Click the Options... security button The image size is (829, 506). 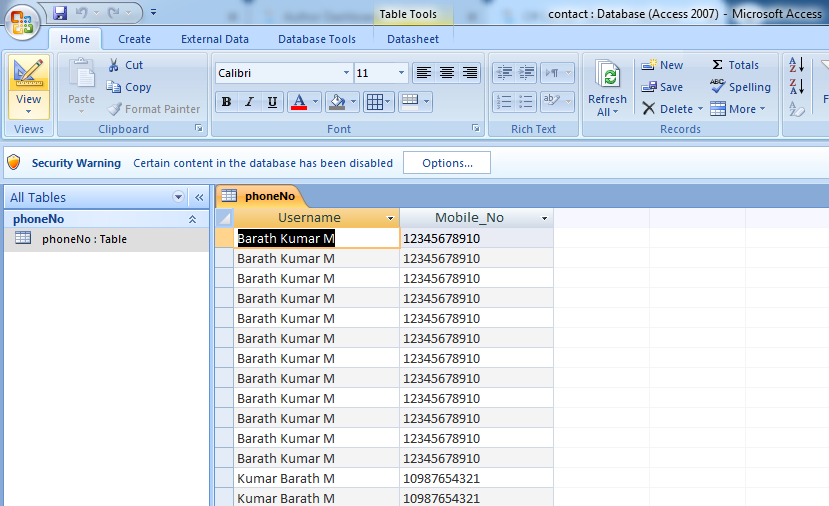pyautogui.click(x=446, y=163)
